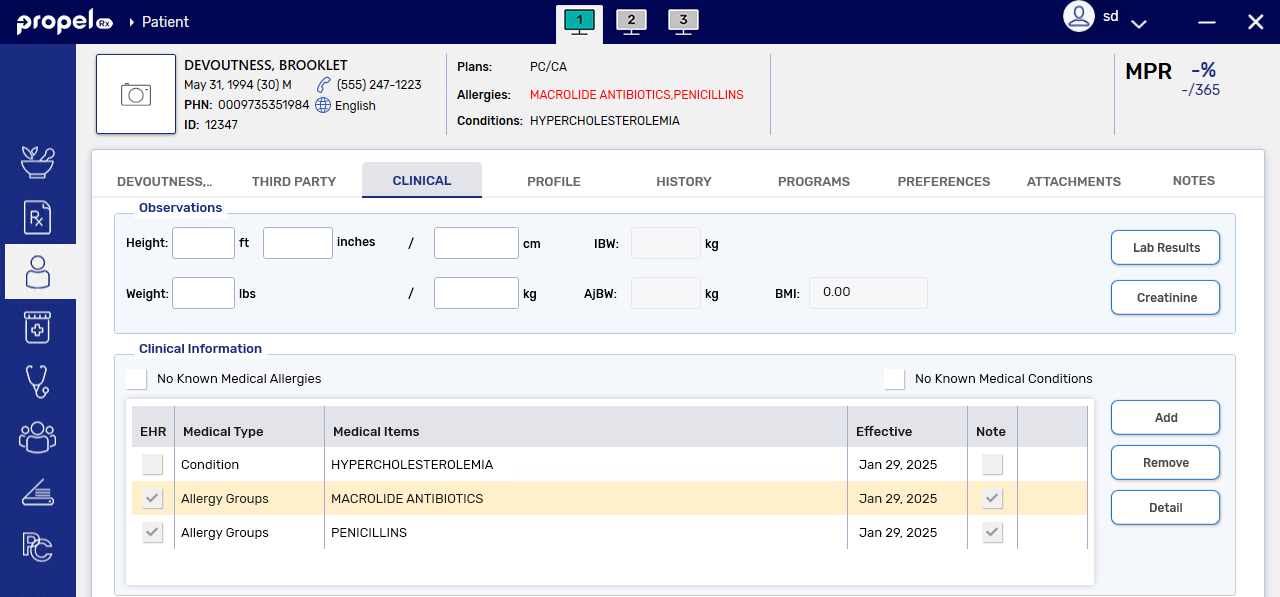Open the mortar and pestle sidebar icon

click(x=38, y=162)
